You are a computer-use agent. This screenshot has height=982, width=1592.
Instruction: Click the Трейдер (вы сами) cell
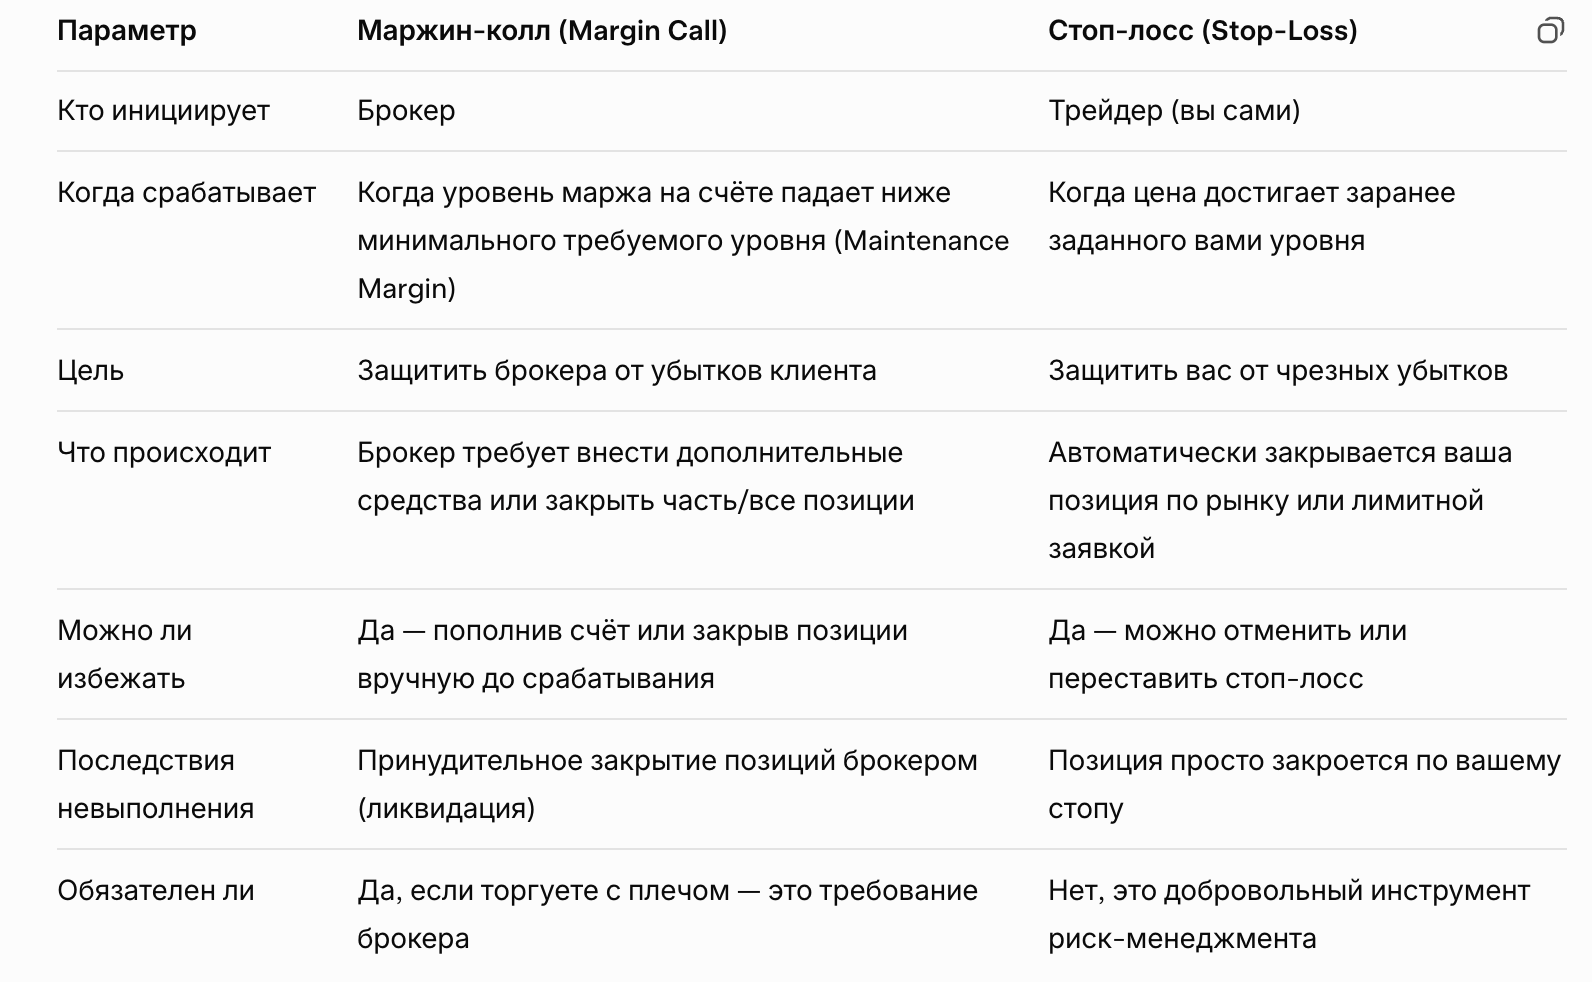[x=1173, y=111]
